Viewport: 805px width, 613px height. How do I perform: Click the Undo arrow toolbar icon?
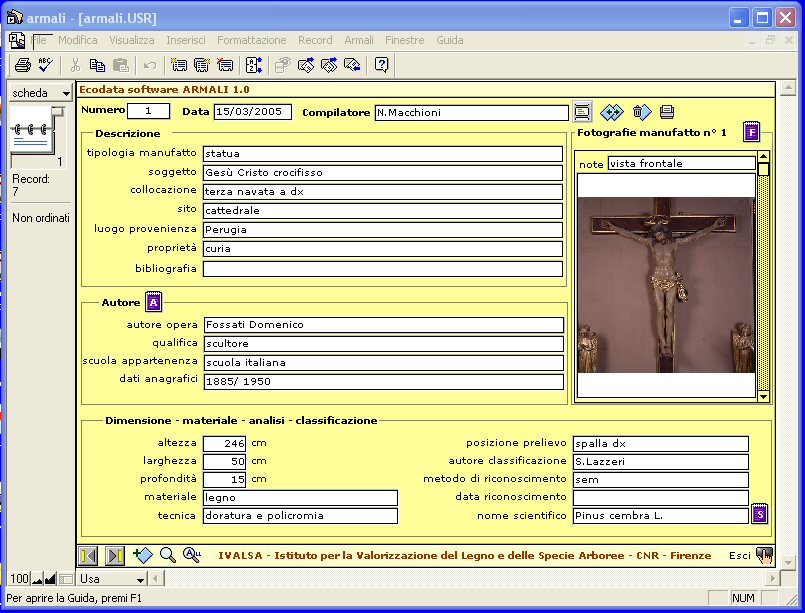pos(150,65)
